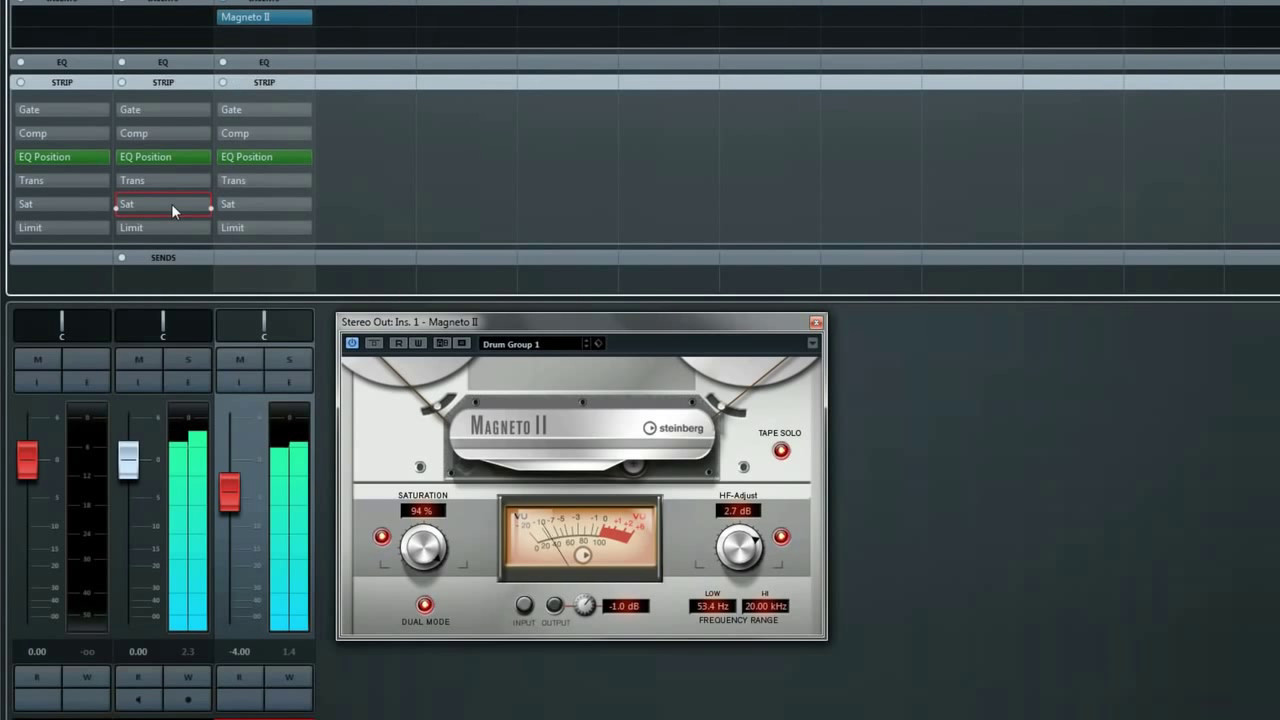Viewport: 1280px width, 720px height.
Task: Toggle the monitor speaker button on second channel
Action: coord(139,700)
